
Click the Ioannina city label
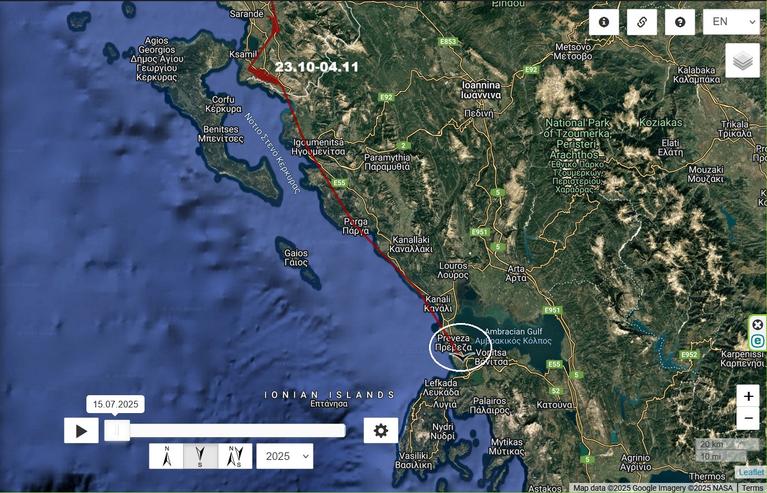(x=481, y=90)
